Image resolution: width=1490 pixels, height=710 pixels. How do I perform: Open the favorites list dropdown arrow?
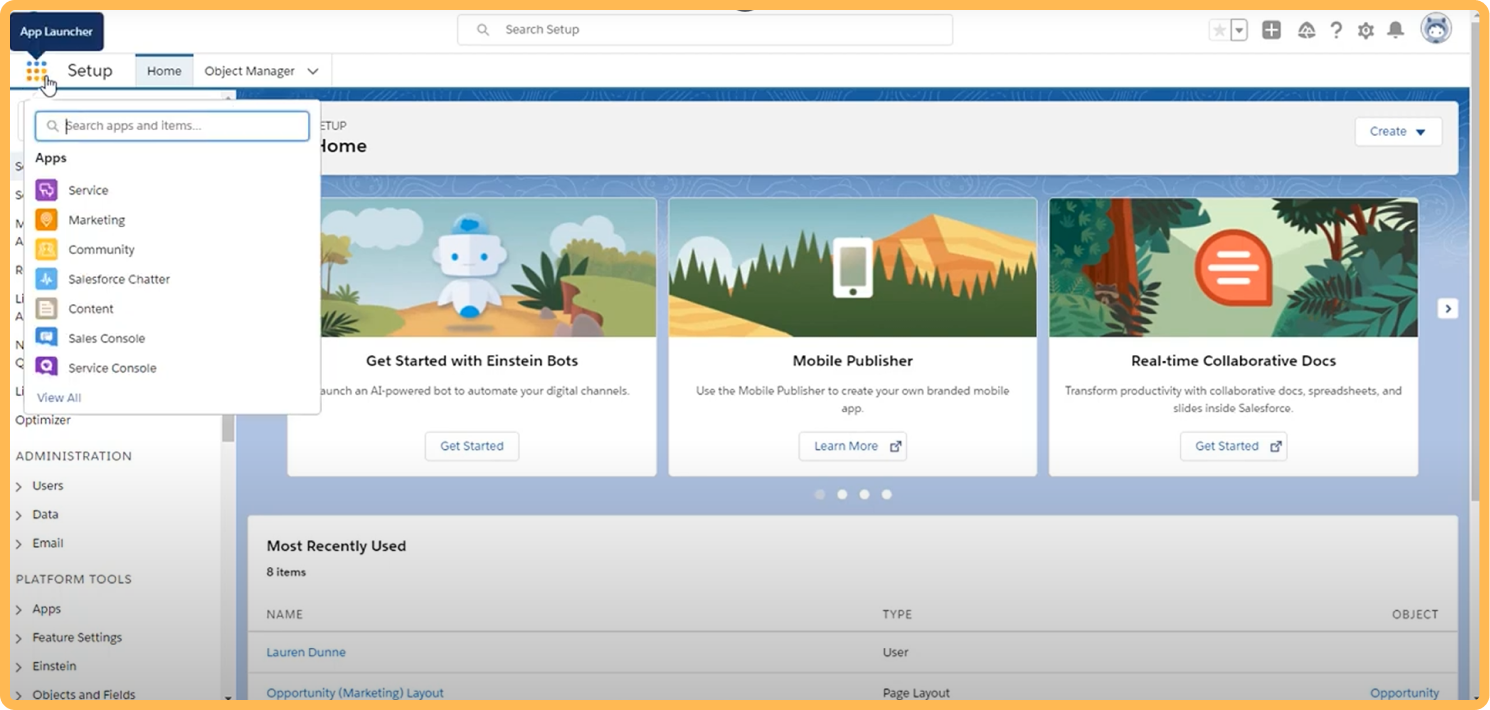[1239, 30]
